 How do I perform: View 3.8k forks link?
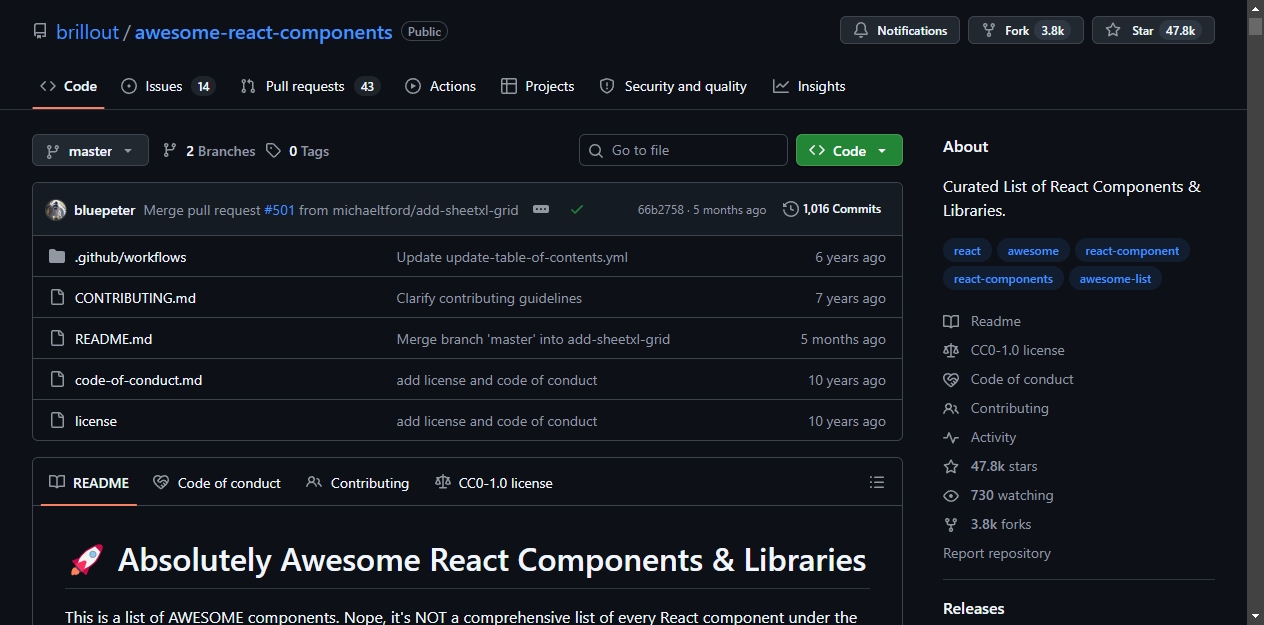pos(987,524)
